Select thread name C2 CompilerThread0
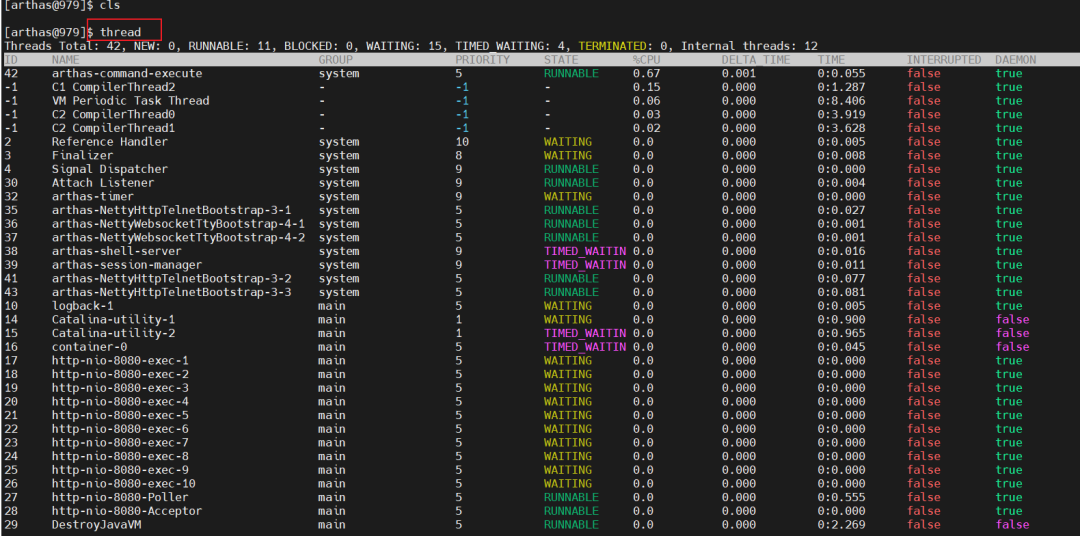 click(x=113, y=114)
